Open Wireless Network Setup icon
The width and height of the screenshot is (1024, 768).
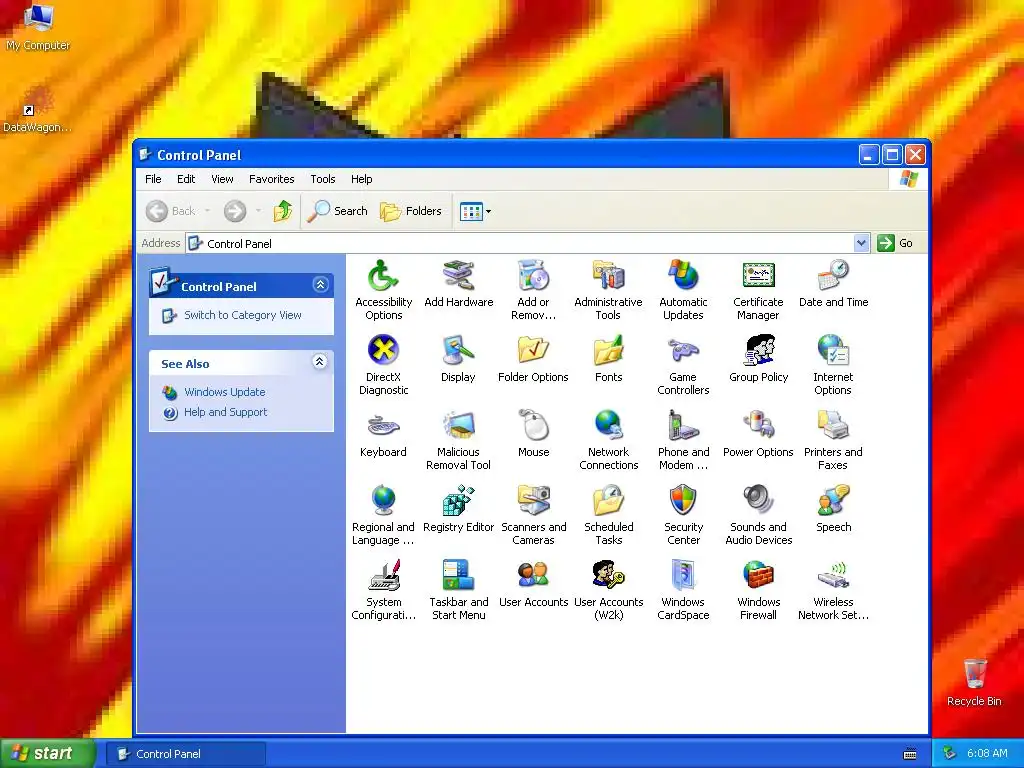point(833,576)
